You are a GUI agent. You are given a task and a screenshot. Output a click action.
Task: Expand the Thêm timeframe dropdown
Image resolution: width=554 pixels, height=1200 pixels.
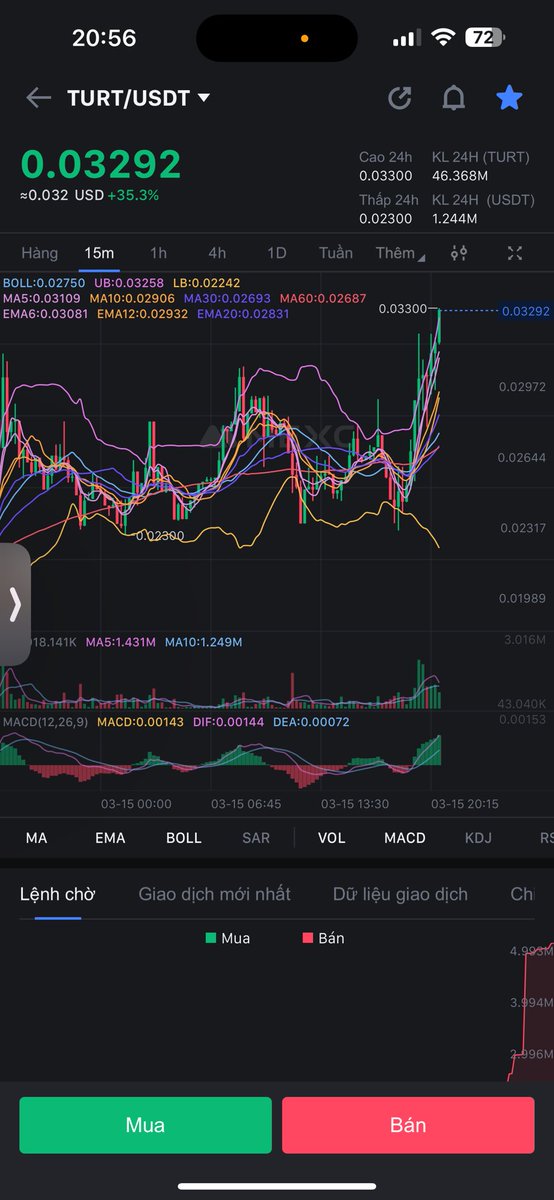point(399,253)
